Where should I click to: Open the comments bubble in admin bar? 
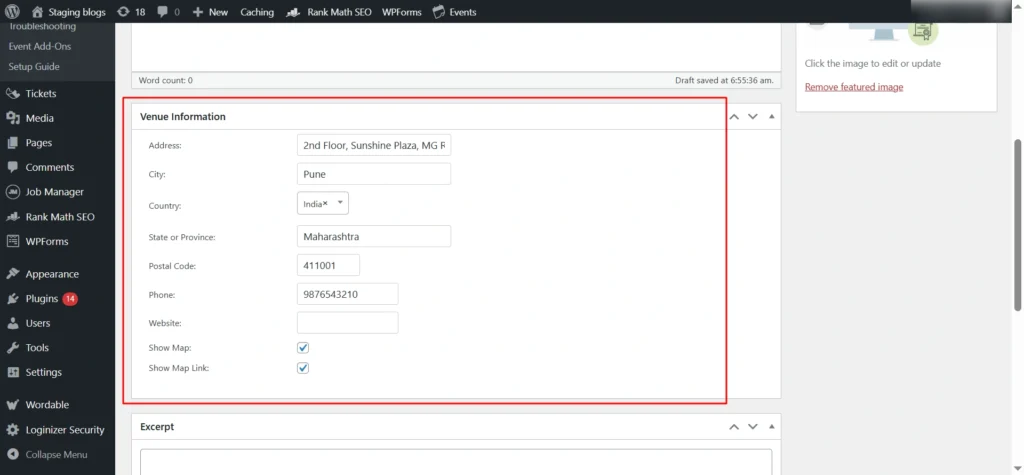pyautogui.click(x=161, y=12)
